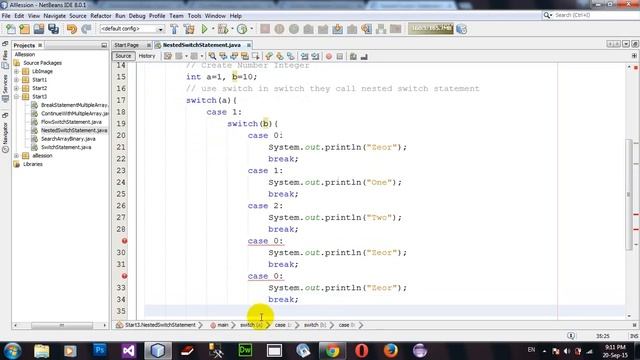Switch to the History view button
The width and height of the screenshot is (640, 360).
[x=147, y=56]
